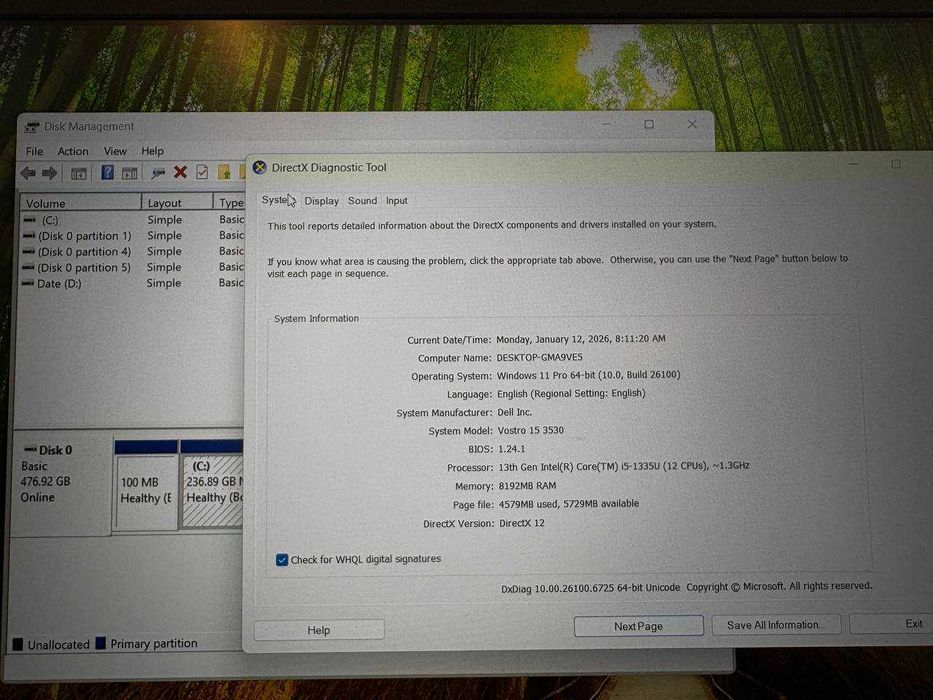Click Save All Information button

[x=776, y=625]
